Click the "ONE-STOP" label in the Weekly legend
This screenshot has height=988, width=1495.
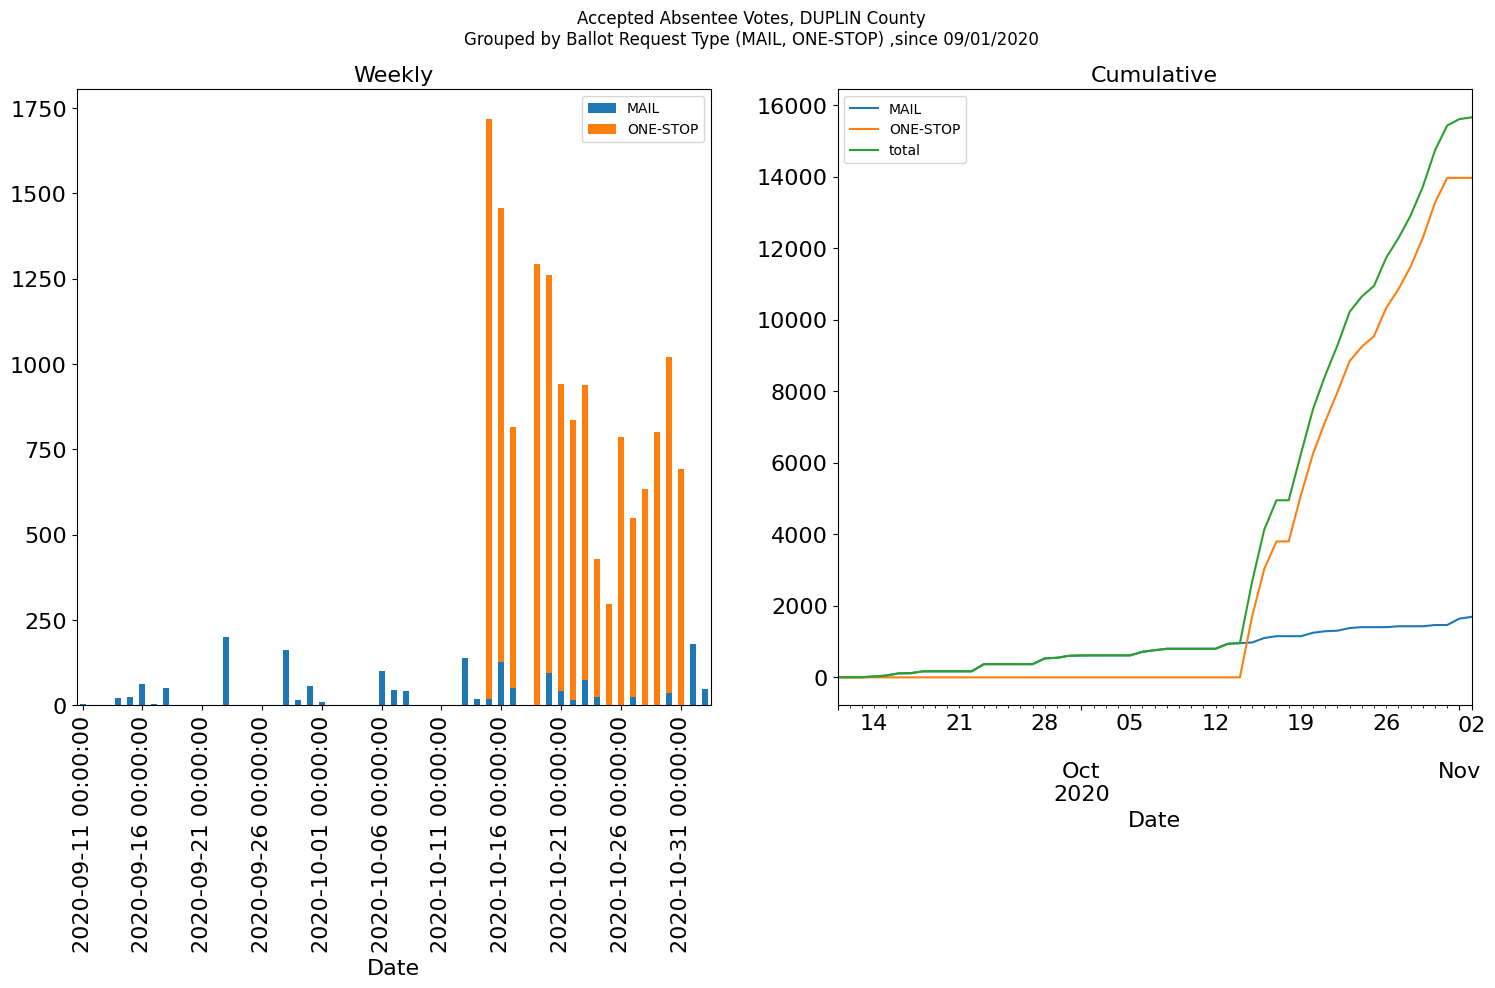[x=662, y=129]
